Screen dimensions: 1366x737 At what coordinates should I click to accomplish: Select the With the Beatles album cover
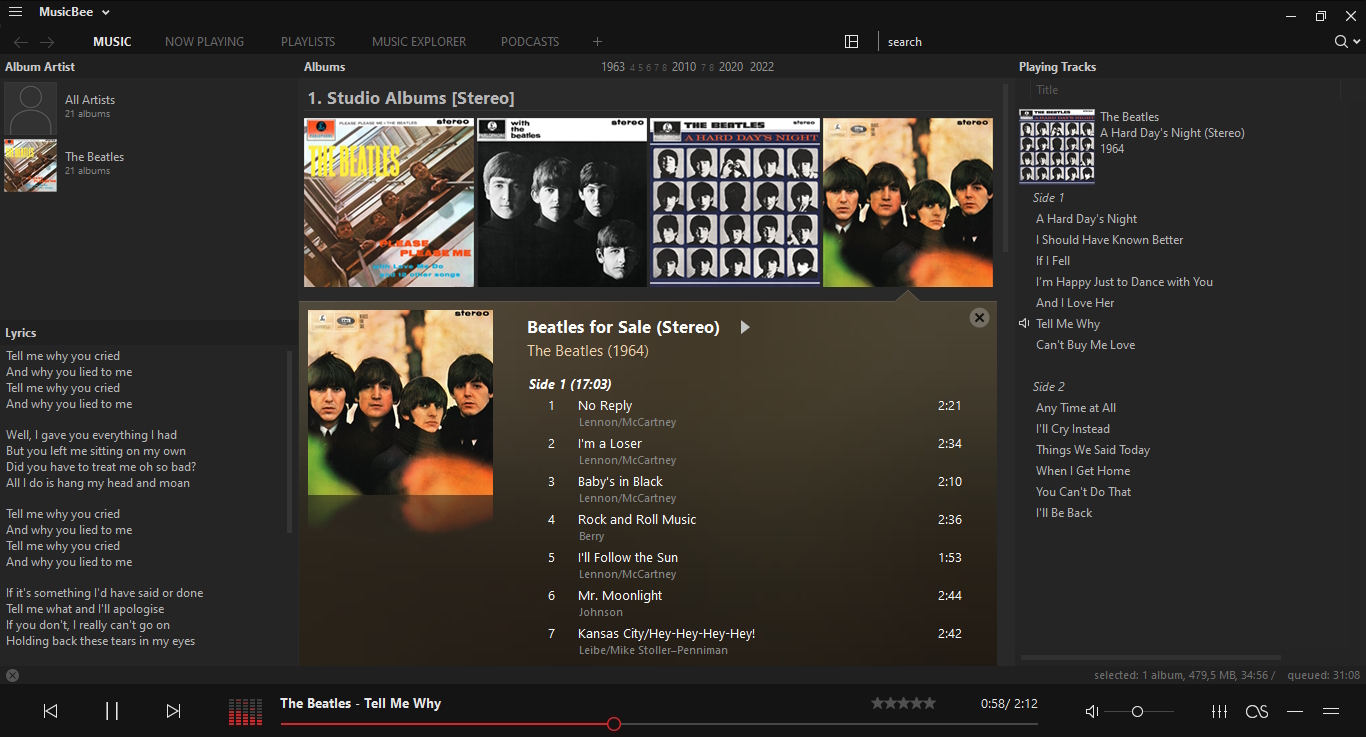point(562,202)
